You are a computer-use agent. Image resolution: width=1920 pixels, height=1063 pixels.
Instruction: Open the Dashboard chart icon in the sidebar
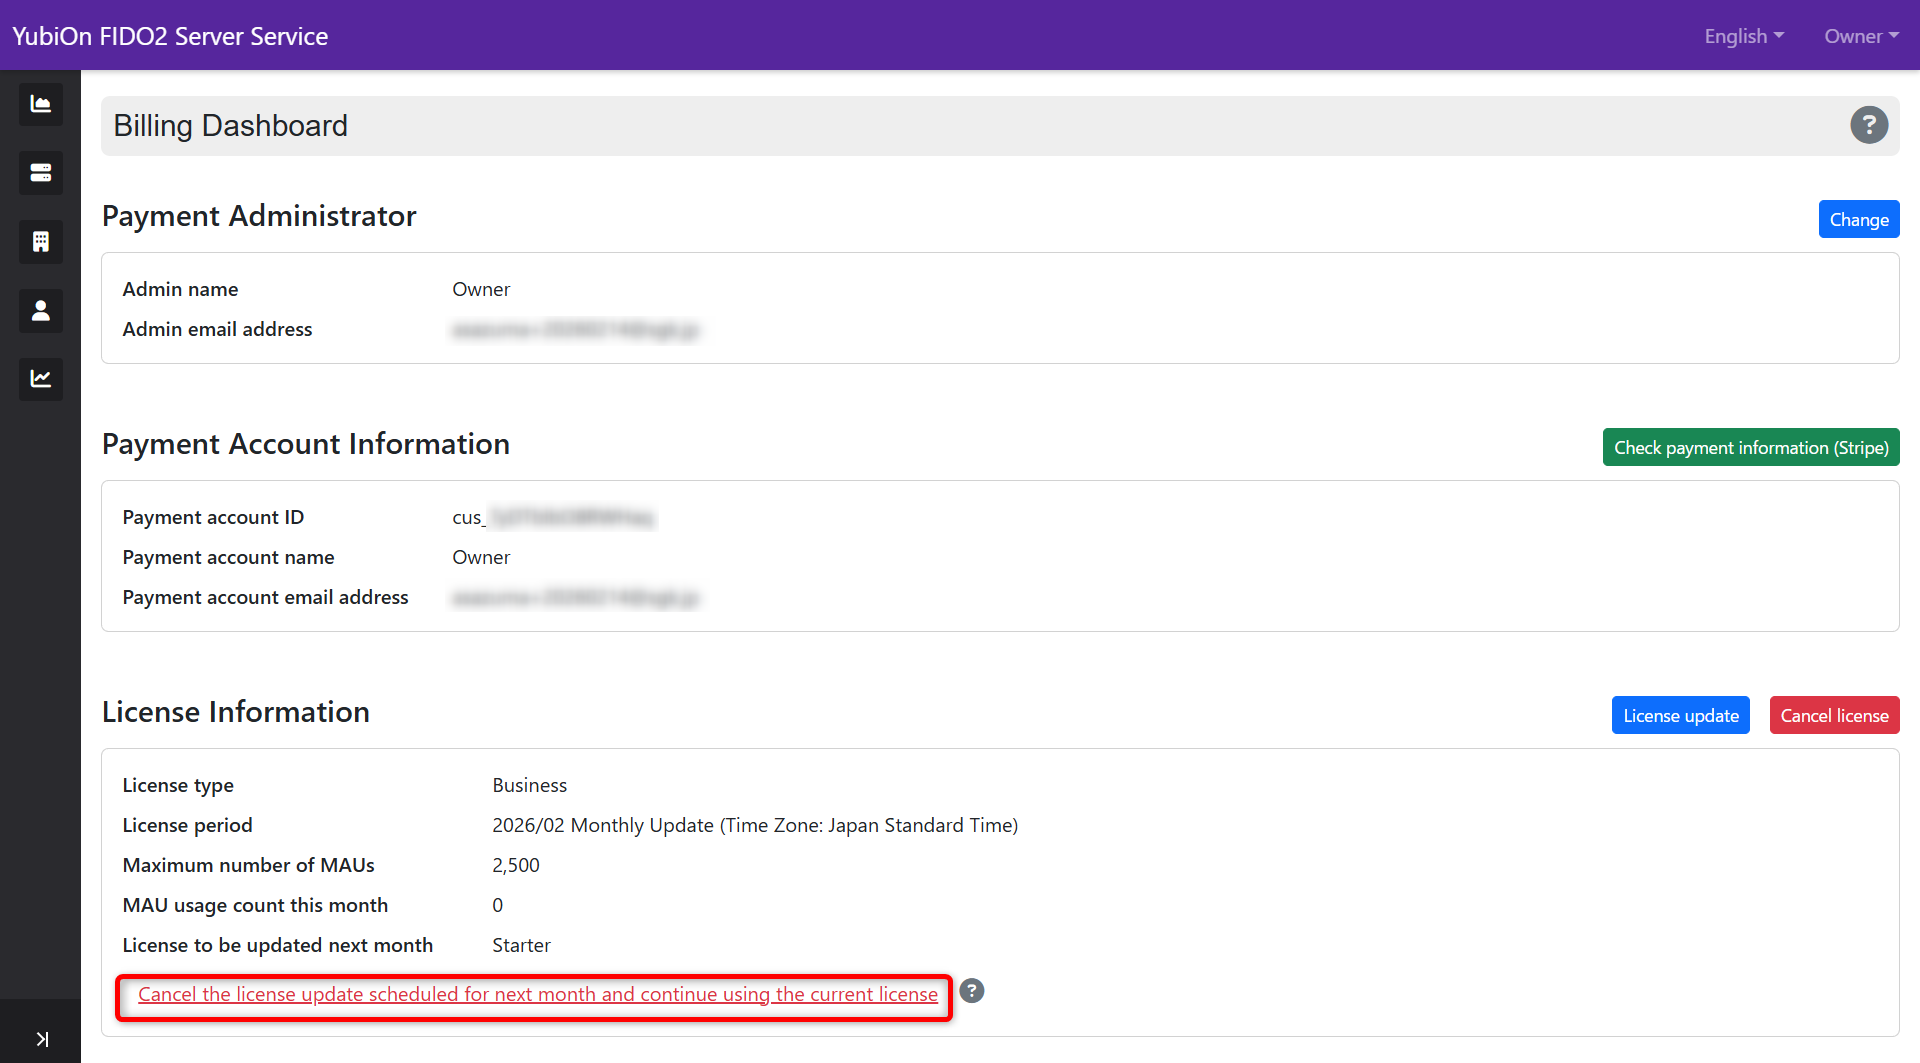tap(40, 104)
